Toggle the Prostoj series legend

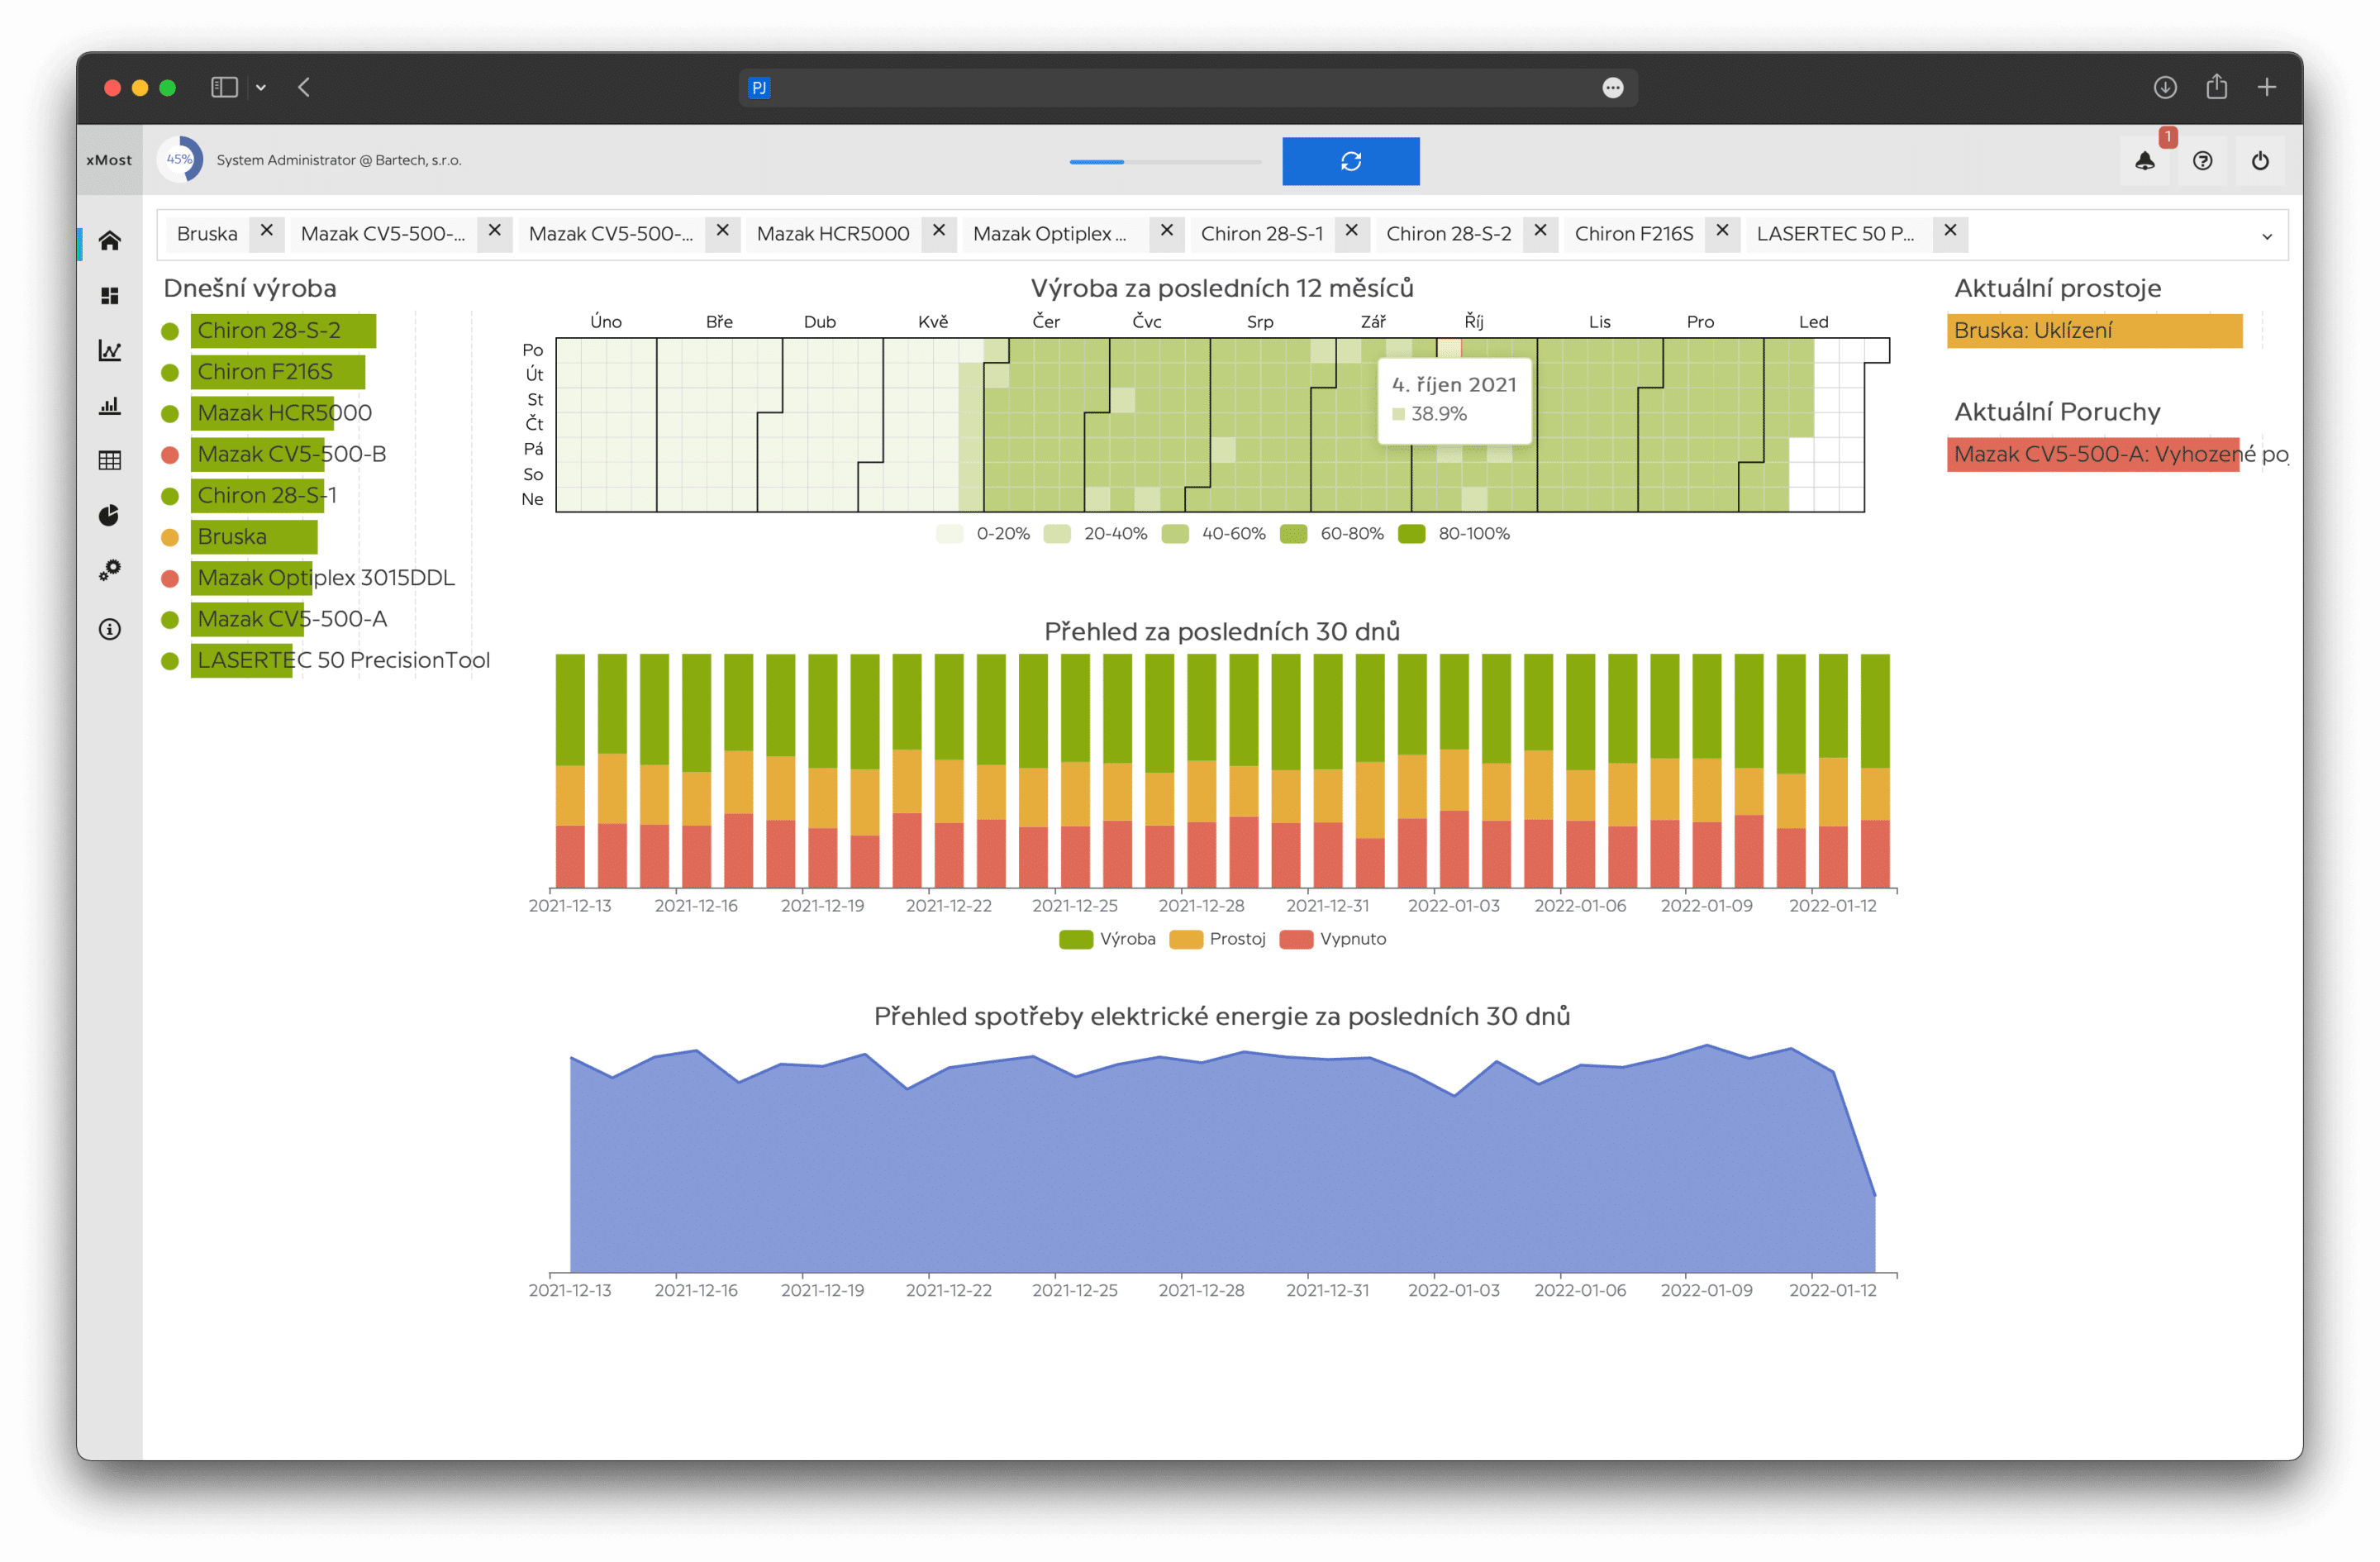(1218, 938)
